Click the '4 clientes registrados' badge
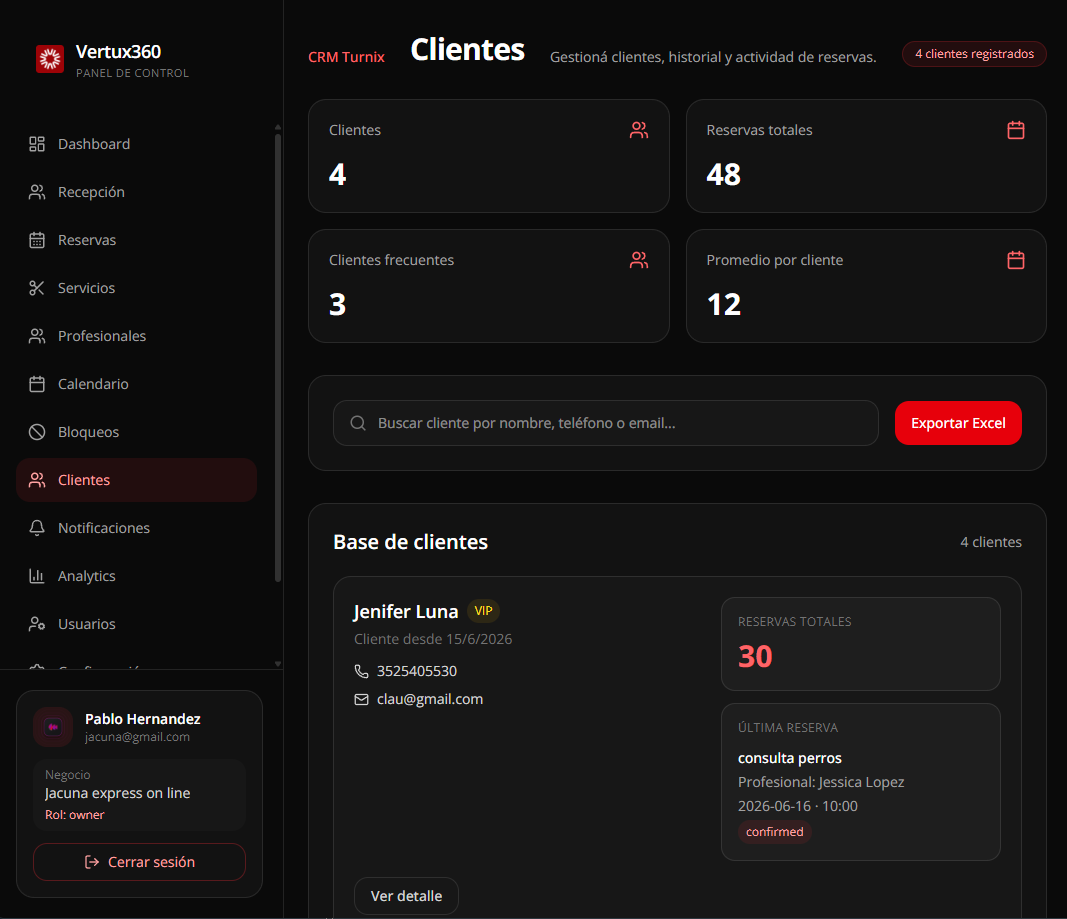1067x919 pixels. [974, 54]
